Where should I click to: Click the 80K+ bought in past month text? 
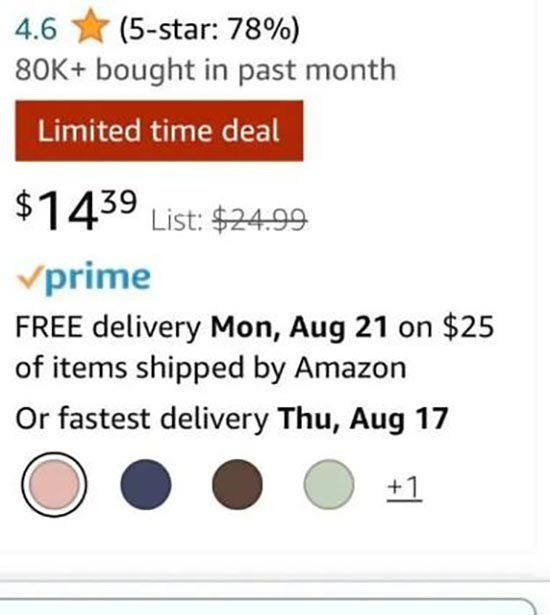point(206,71)
